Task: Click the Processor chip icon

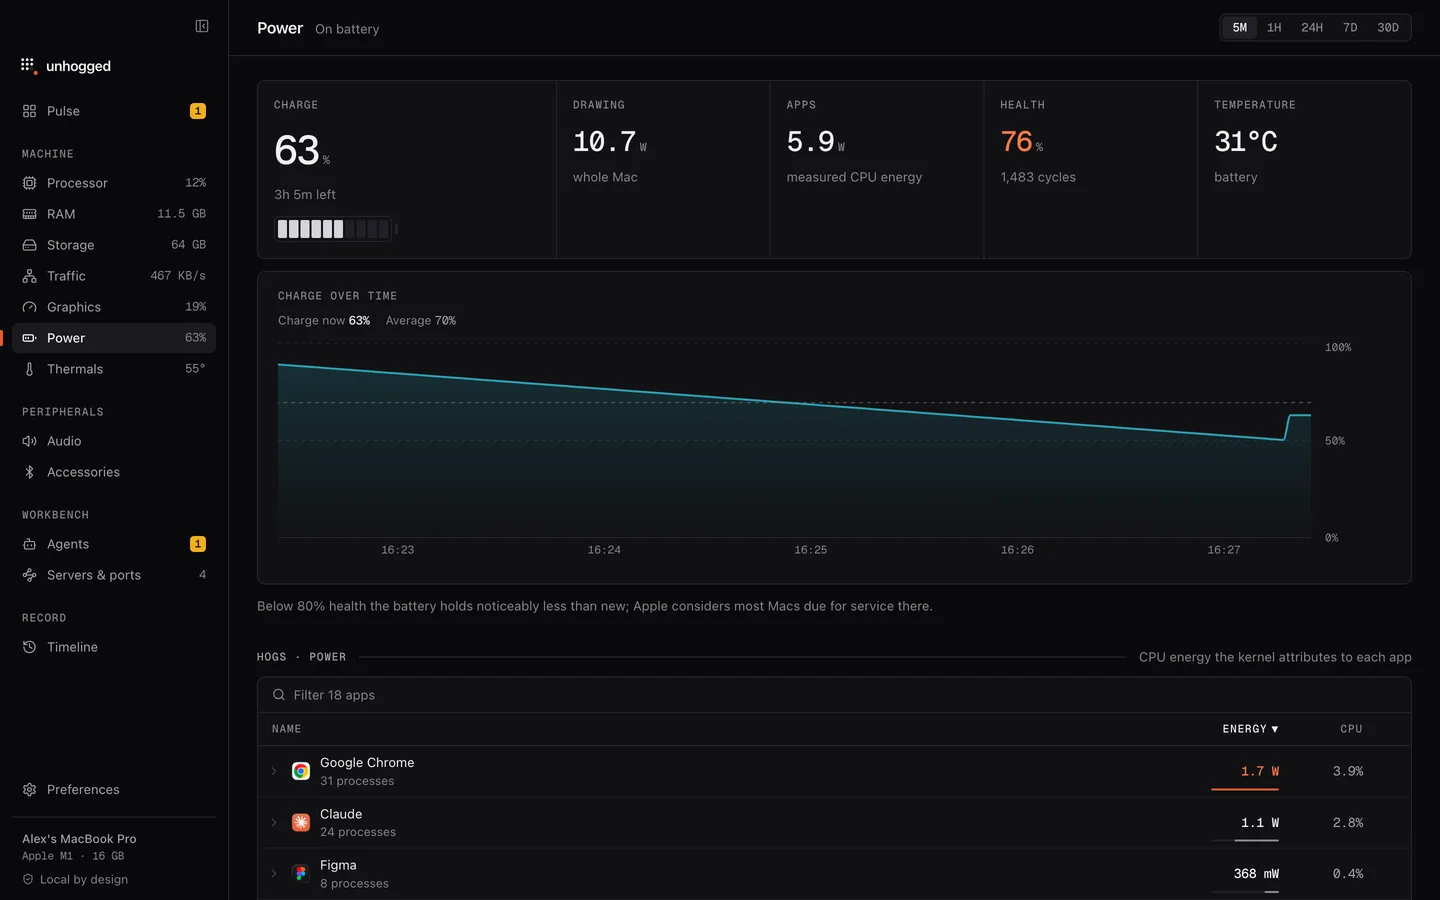Action: tap(29, 183)
